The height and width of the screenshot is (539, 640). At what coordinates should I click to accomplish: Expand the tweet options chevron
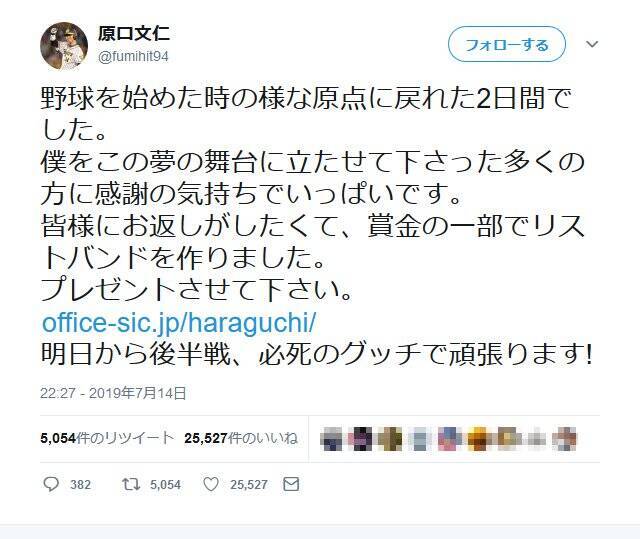[592, 44]
